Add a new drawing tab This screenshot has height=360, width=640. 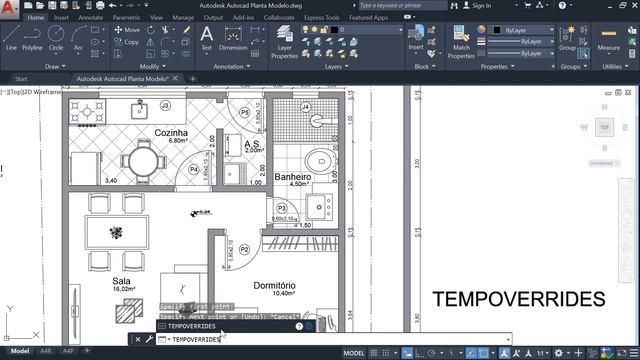(x=193, y=79)
